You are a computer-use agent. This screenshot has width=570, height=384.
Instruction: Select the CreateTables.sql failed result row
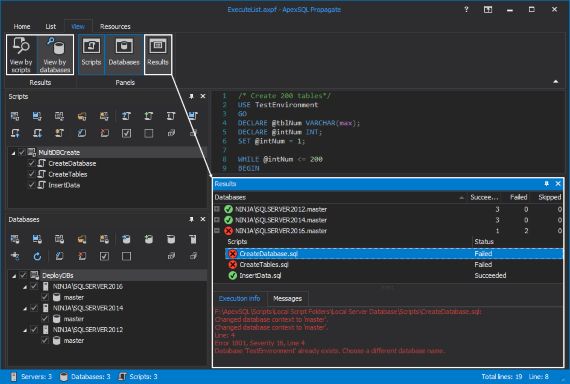(394, 264)
